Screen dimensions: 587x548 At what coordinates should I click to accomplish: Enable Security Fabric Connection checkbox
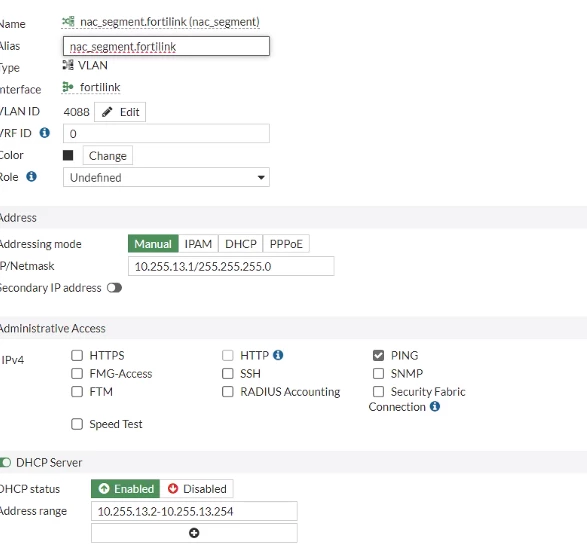click(378, 392)
